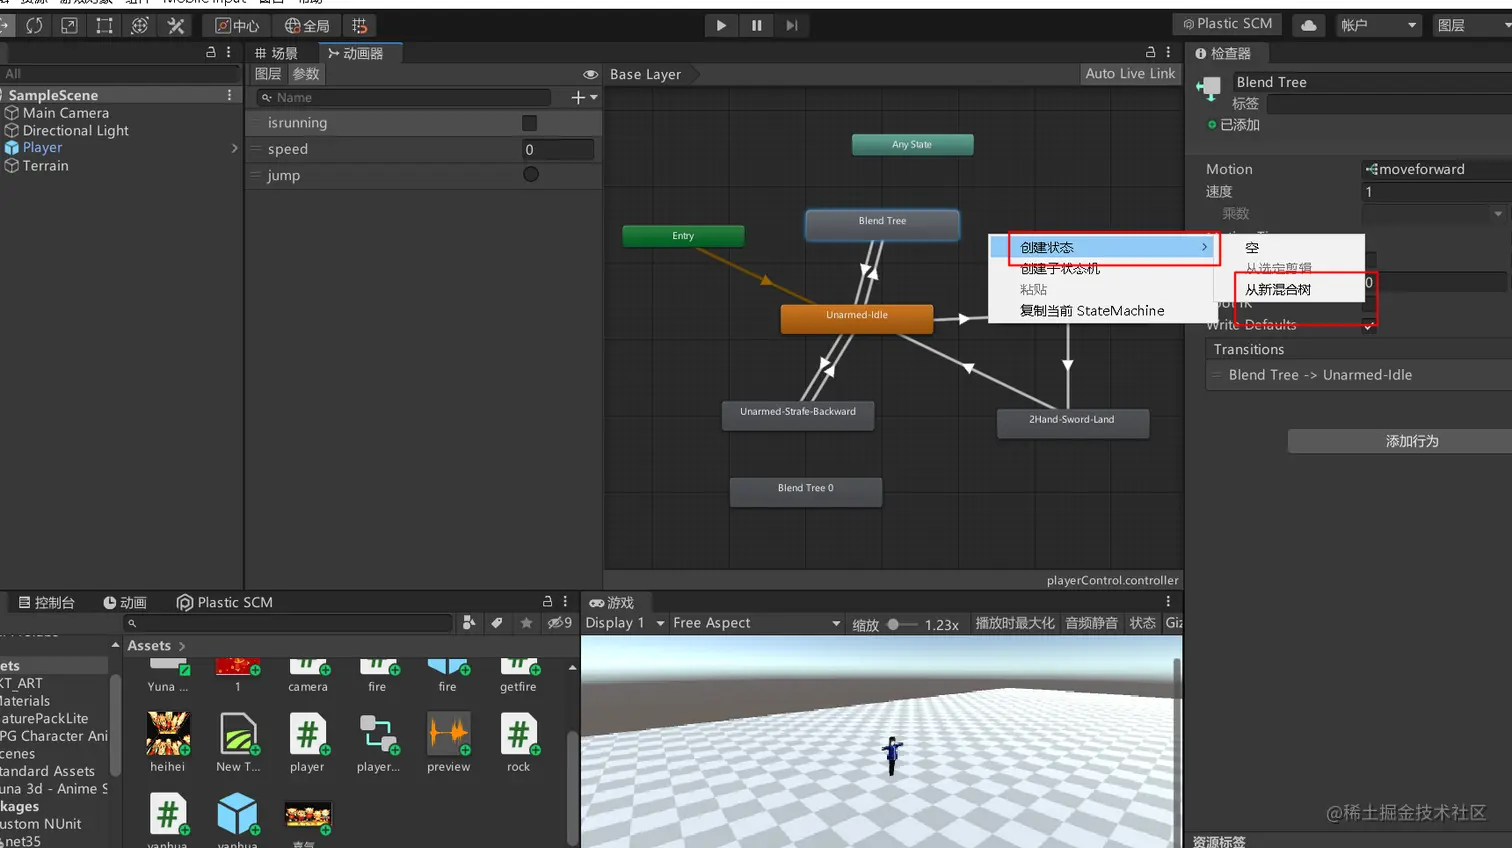
Task: Click the Plastic SCM toolbar button
Action: point(1228,24)
